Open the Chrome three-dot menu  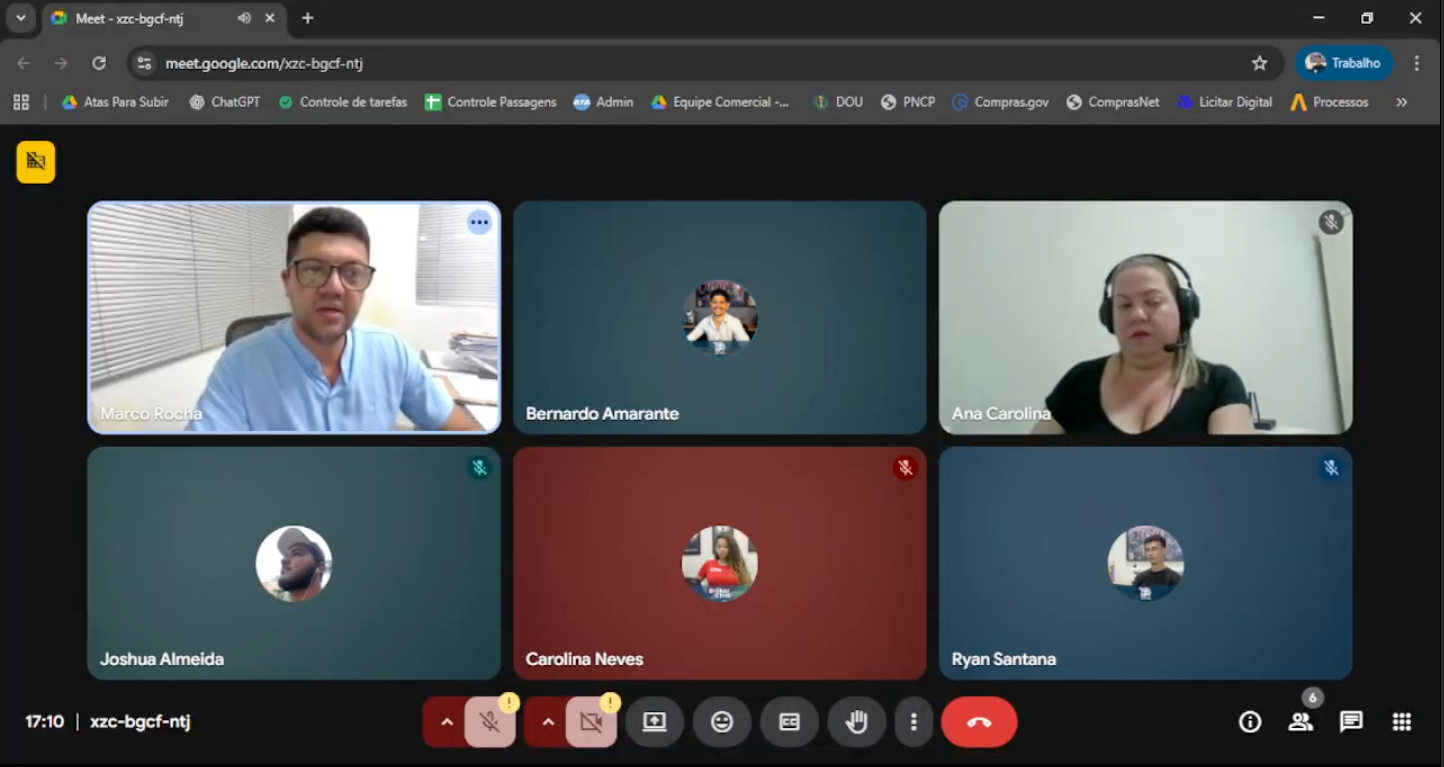[x=1419, y=61]
